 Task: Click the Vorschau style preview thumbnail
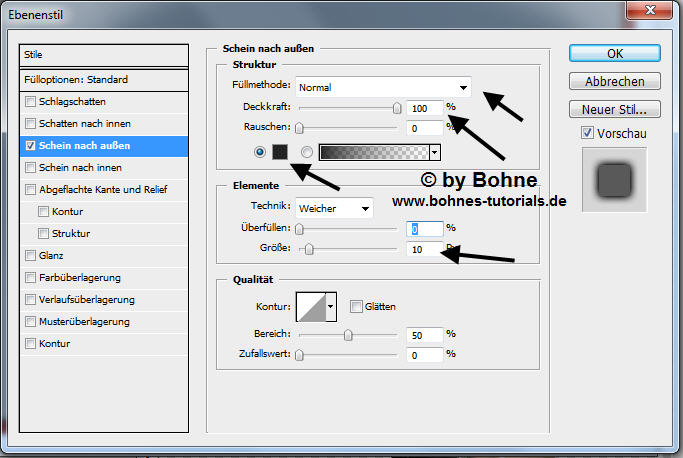tap(614, 181)
